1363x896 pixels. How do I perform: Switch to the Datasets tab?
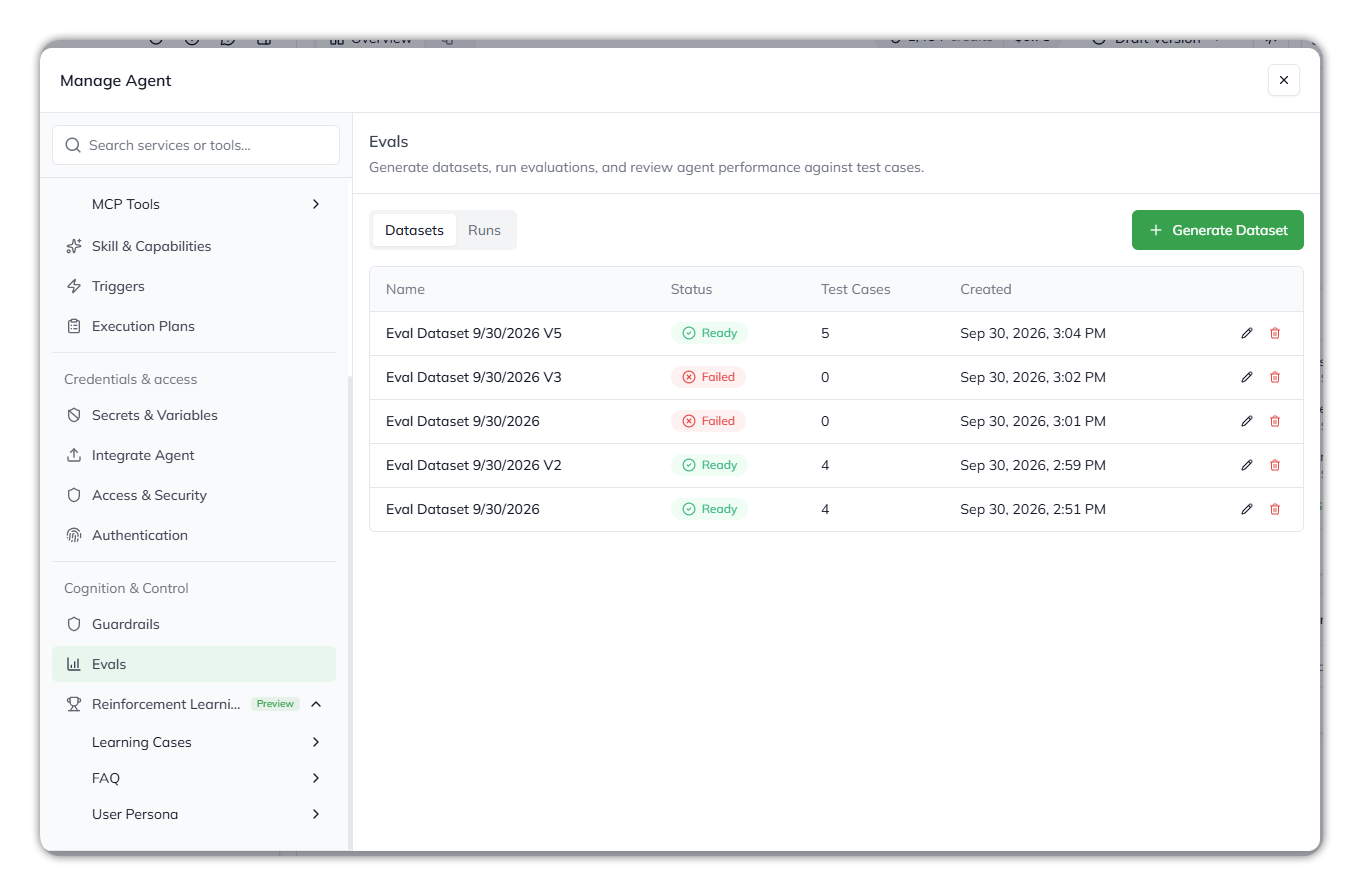[x=414, y=230]
